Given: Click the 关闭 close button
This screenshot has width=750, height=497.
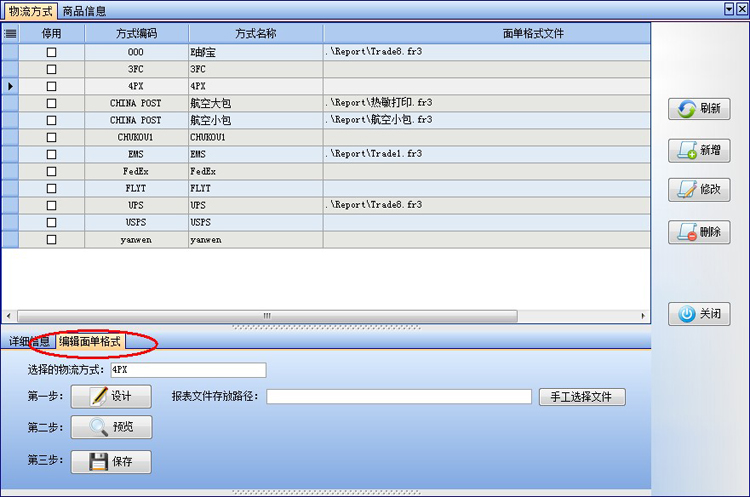Looking at the screenshot, I should [699, 314].
